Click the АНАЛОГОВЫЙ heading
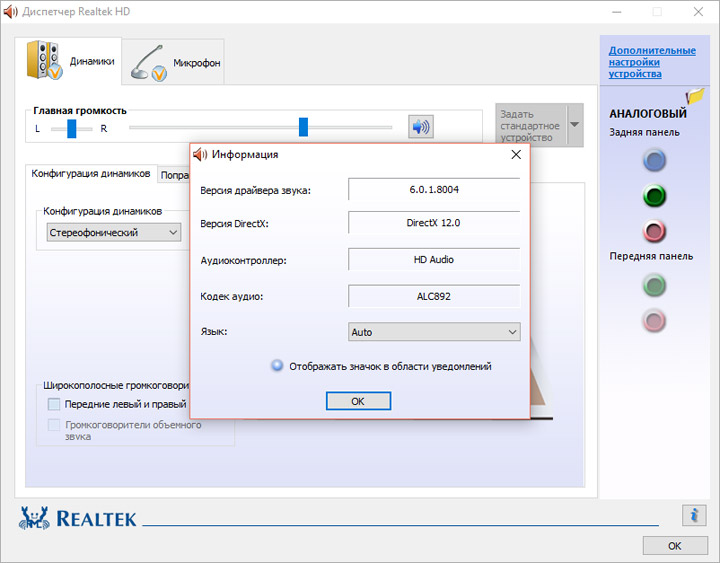This screenshot has height=563, width=720. [x=648, y=113]
